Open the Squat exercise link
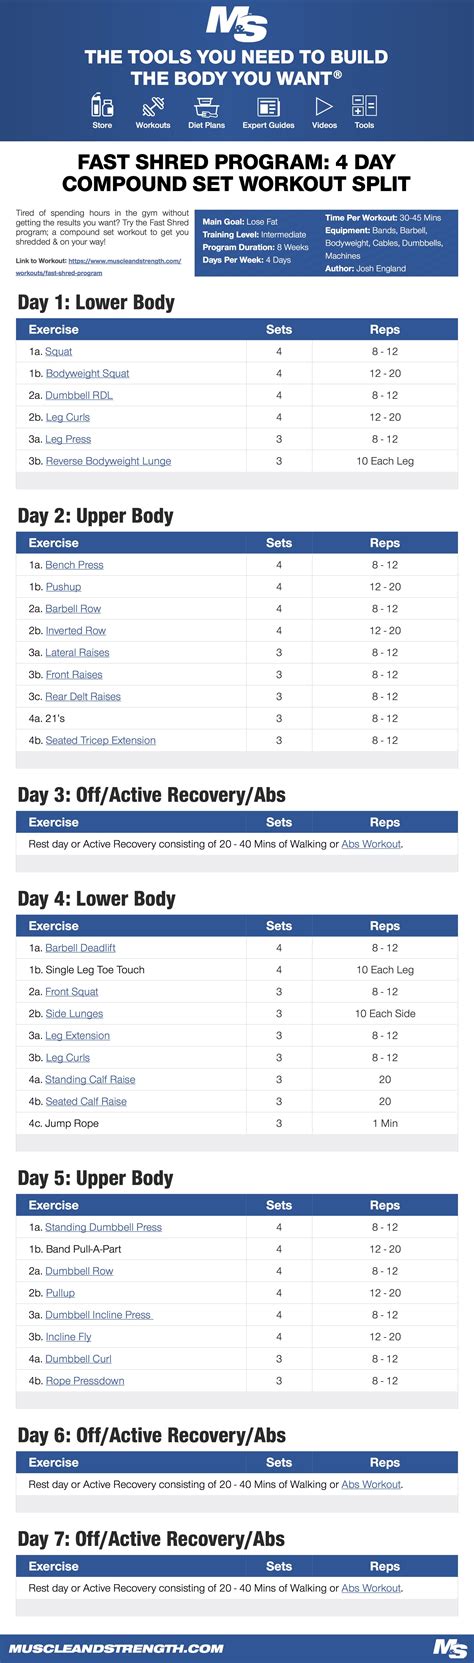The width and height of the screenshot is (474, 1663). (59, 352)
